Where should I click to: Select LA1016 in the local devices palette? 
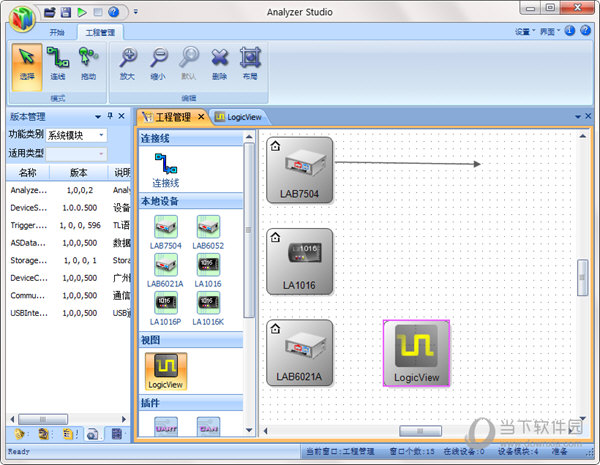pos(208,271)
